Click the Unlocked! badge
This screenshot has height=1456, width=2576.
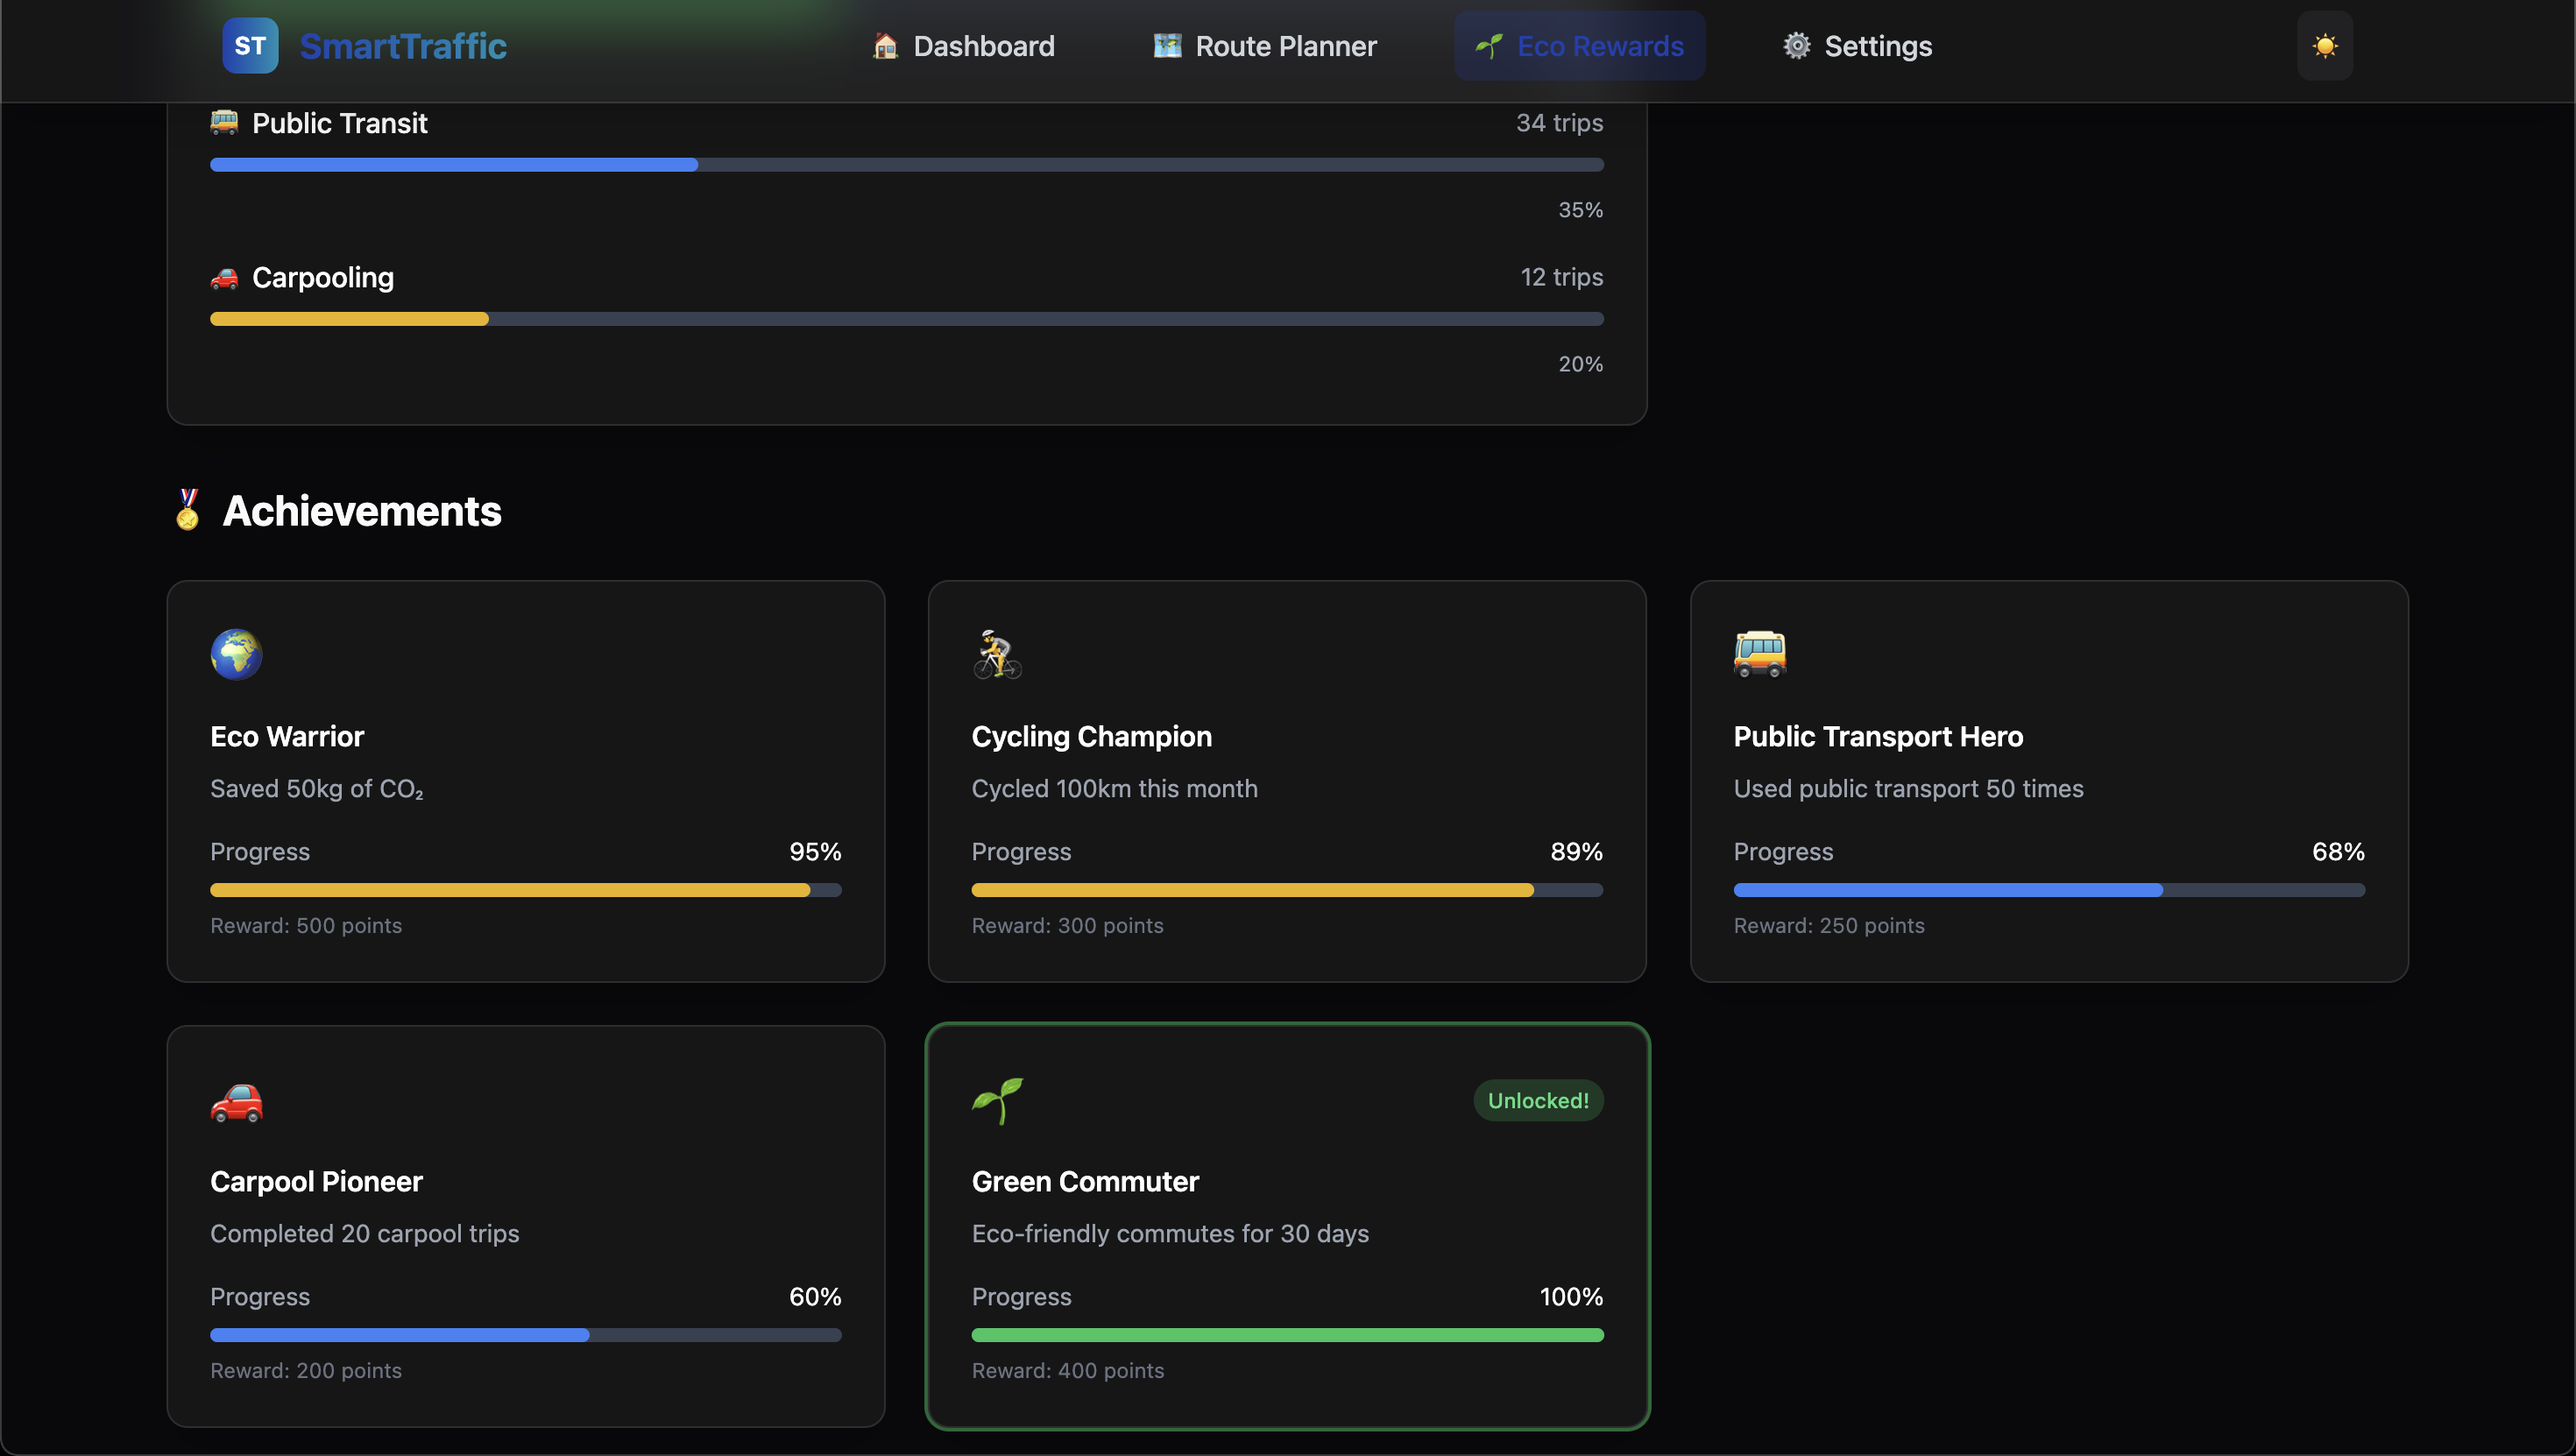[1537, 1100]
